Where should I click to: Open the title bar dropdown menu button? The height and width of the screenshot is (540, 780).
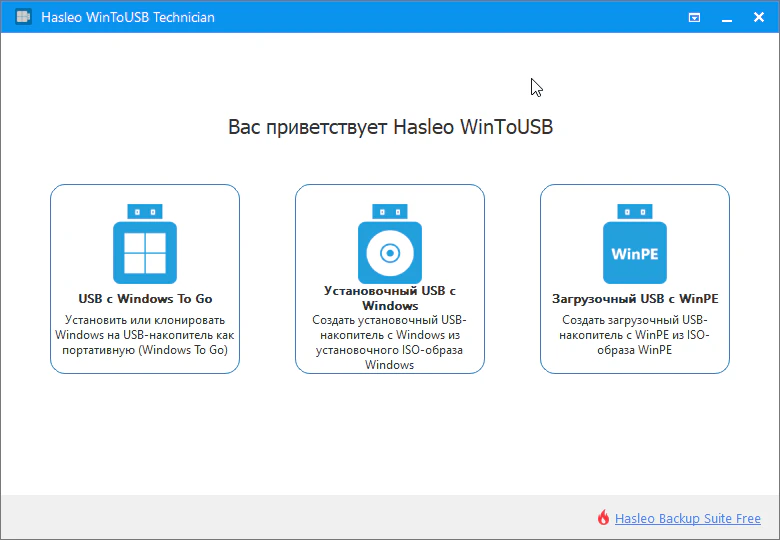695,17
